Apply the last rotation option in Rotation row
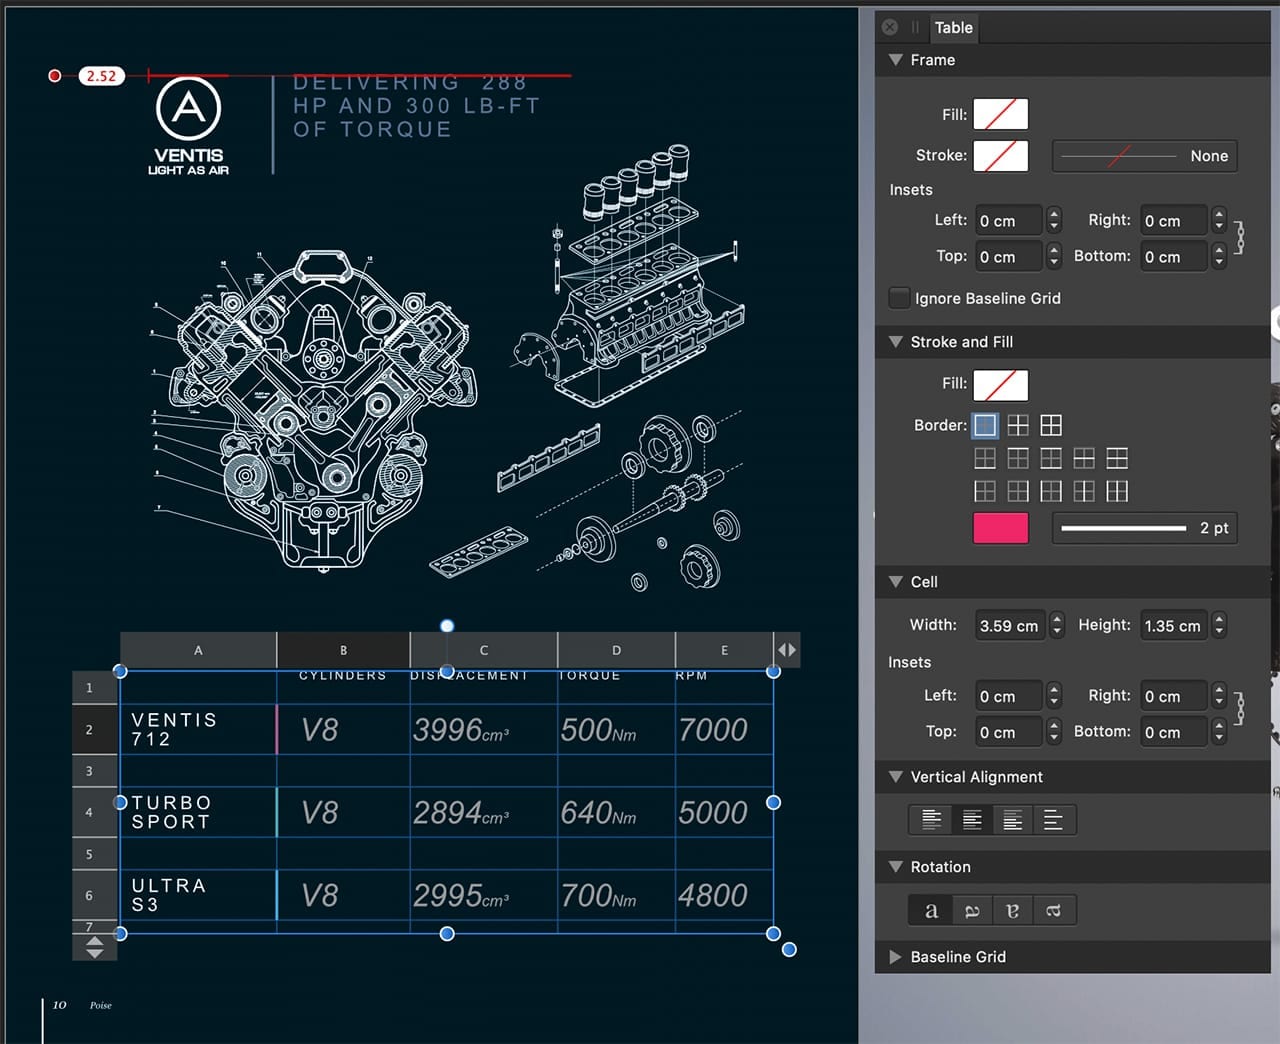This screenshot has height=1044, width=1280. (x=1053, y=910)
